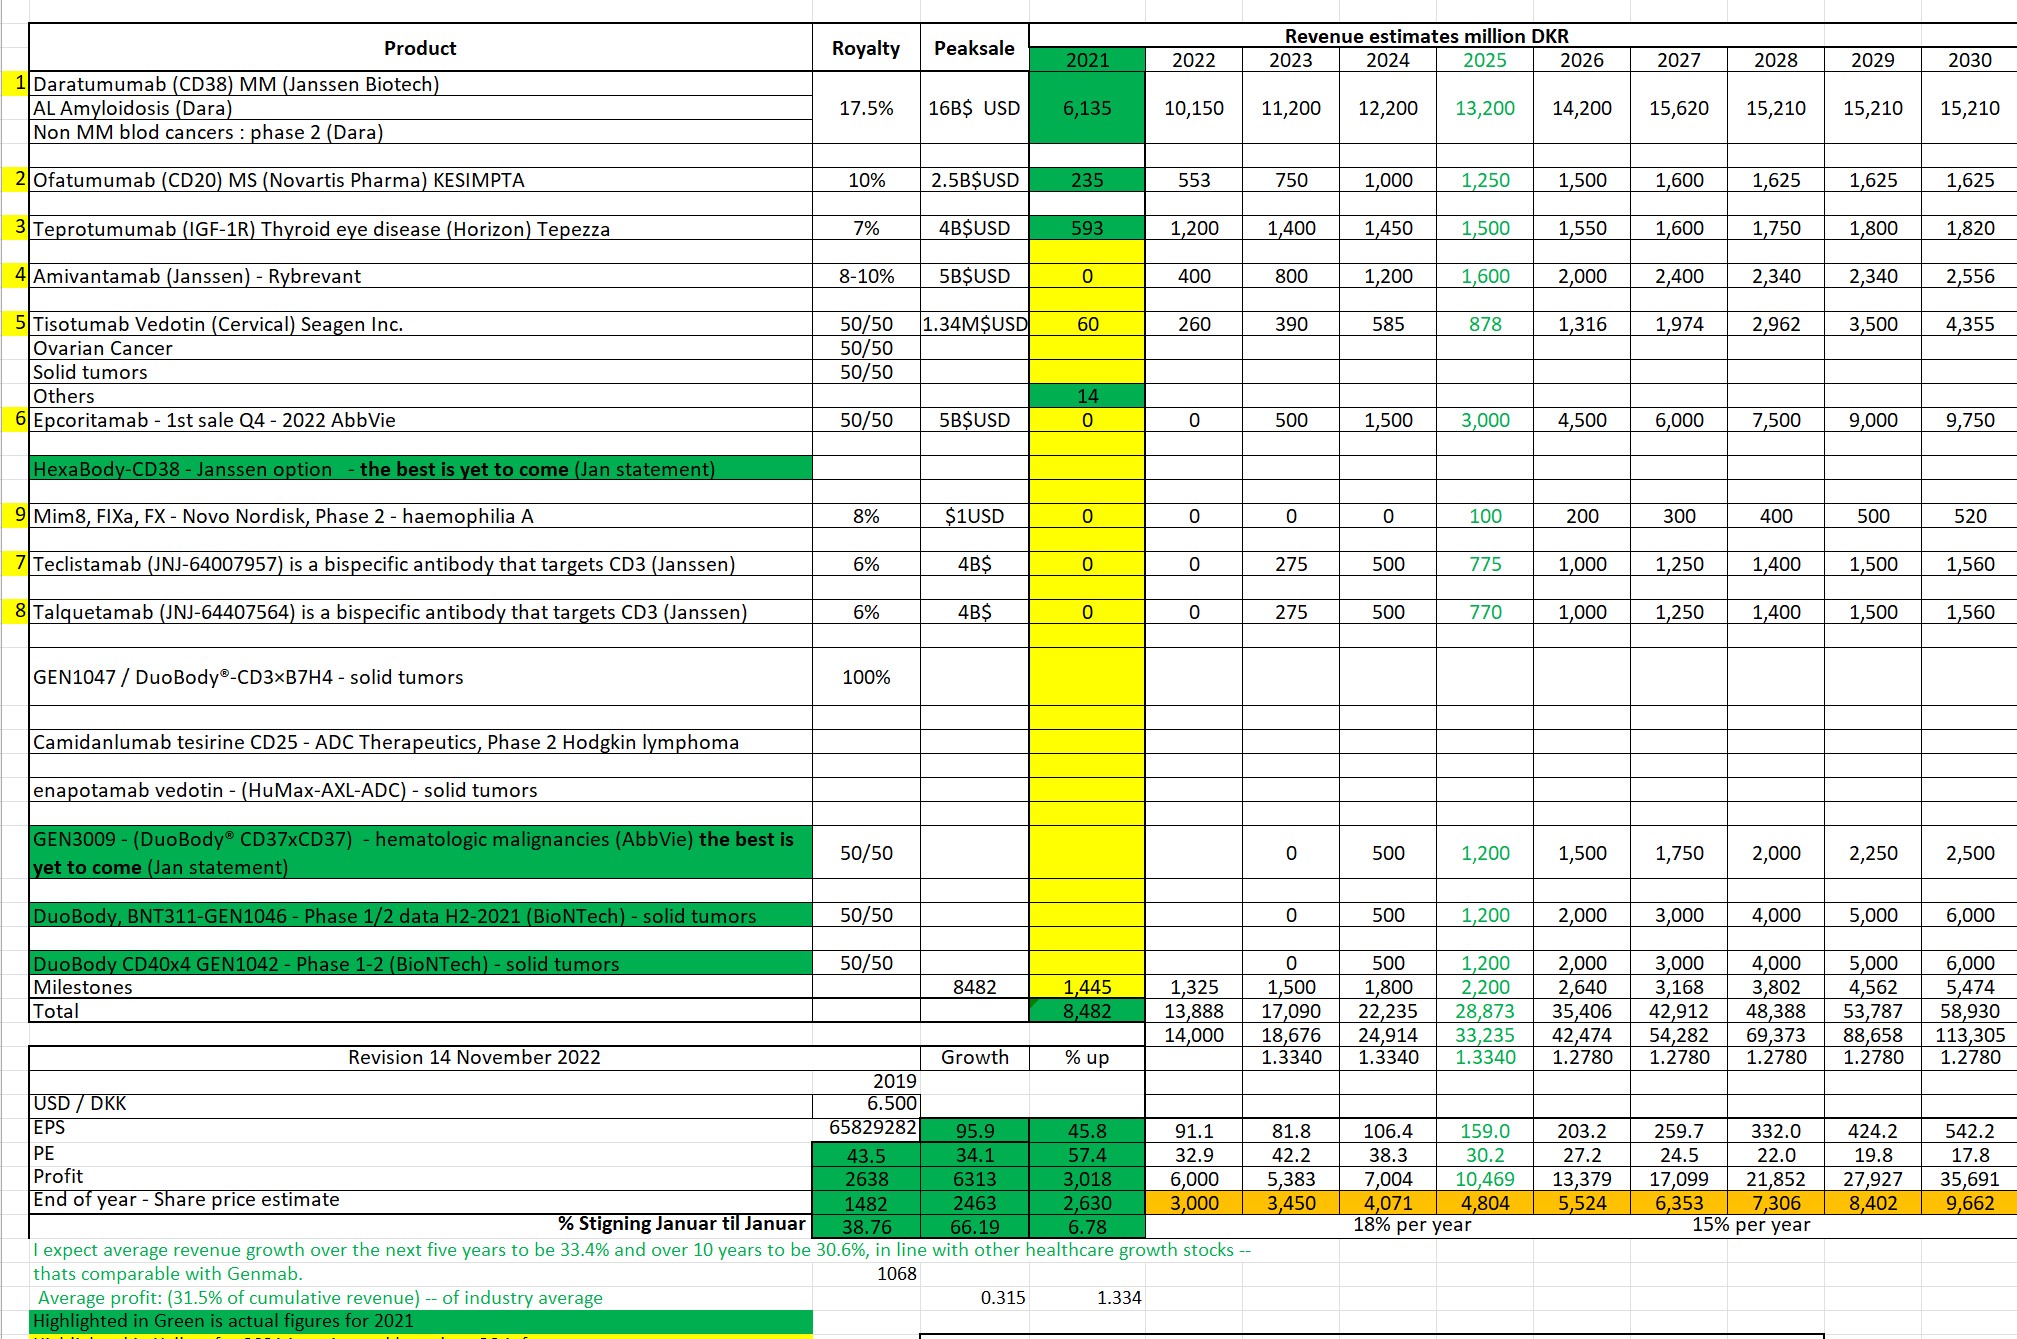Click the 1.34M$USD peaksale cell

pyautogui.click(x=974, y=324)
